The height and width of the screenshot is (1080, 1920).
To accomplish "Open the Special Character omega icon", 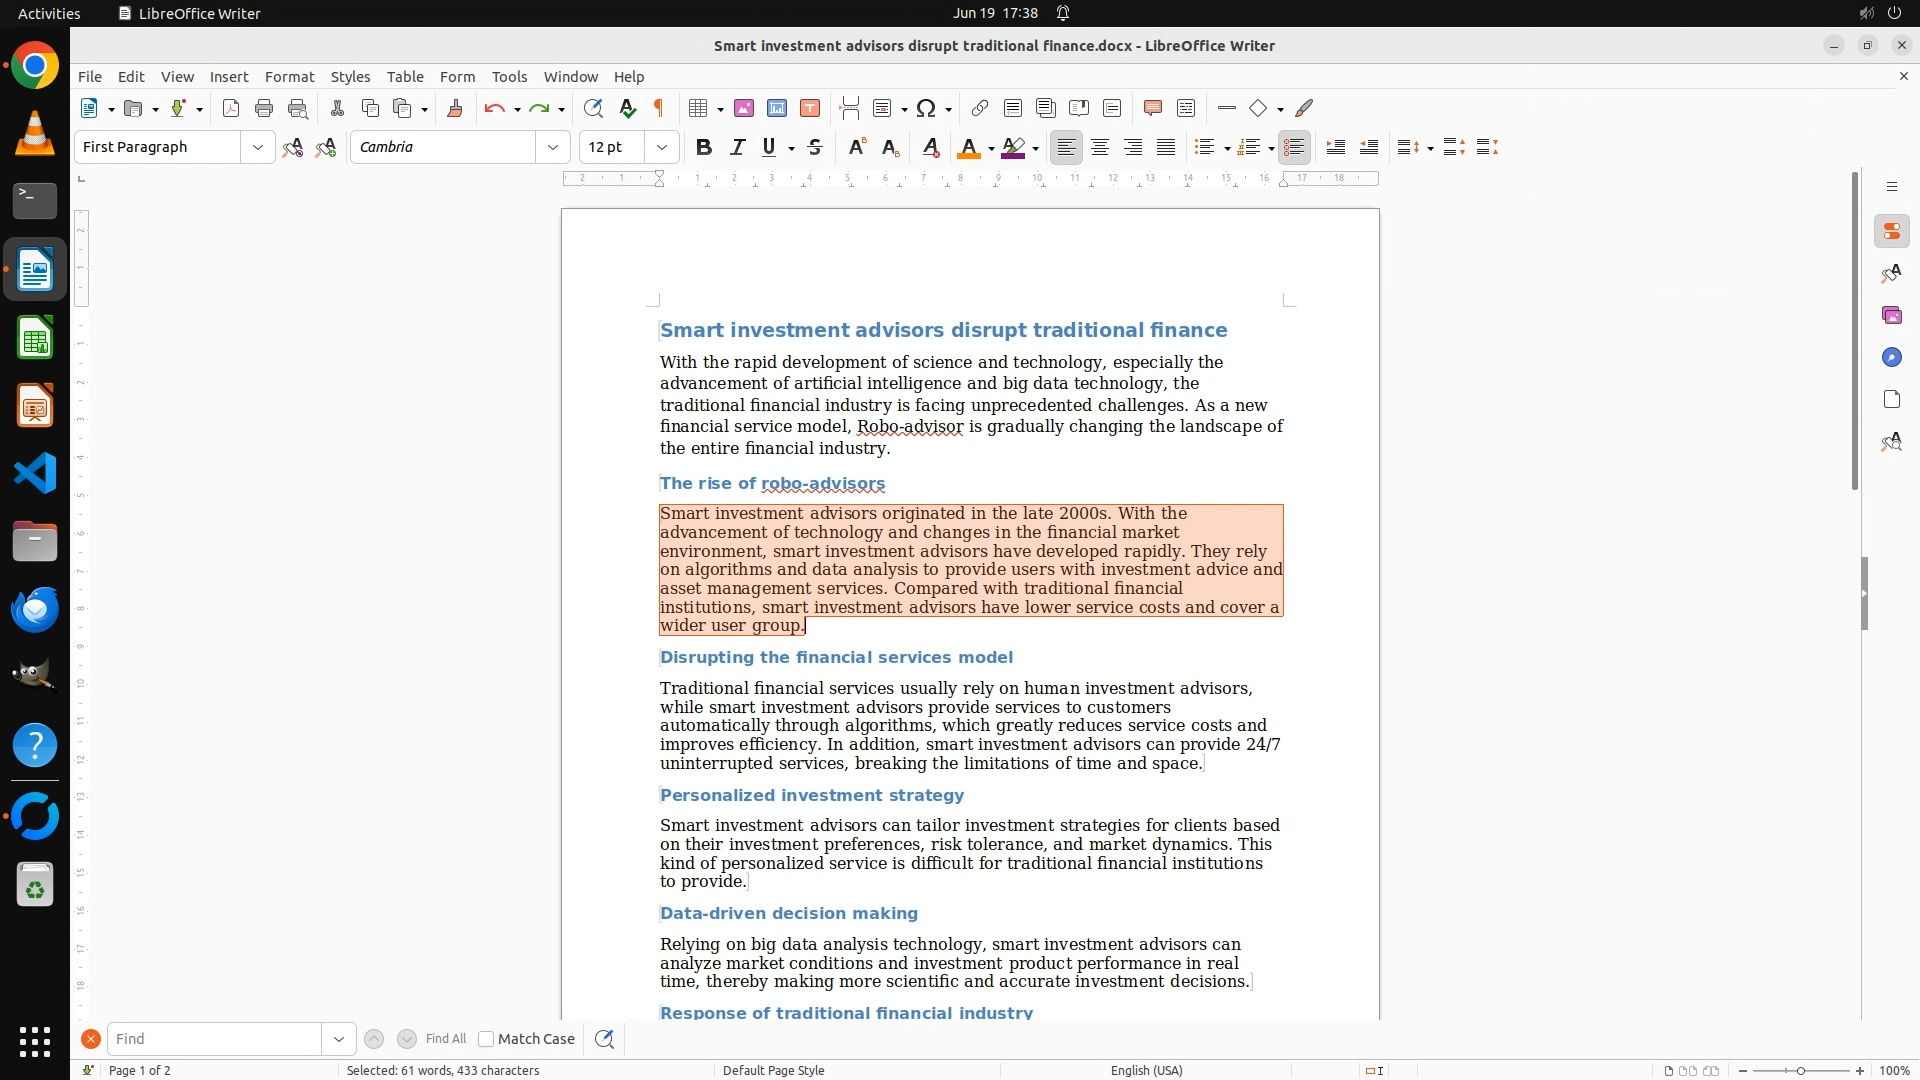I will 926,108.
